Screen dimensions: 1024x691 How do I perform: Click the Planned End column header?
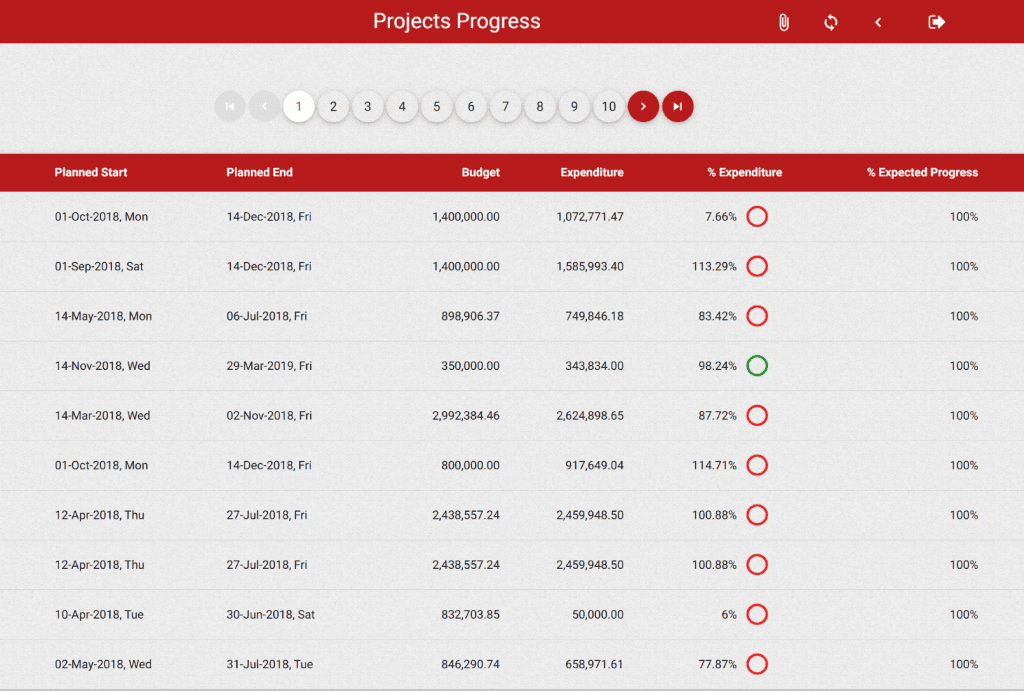click(x=259, y=172)
